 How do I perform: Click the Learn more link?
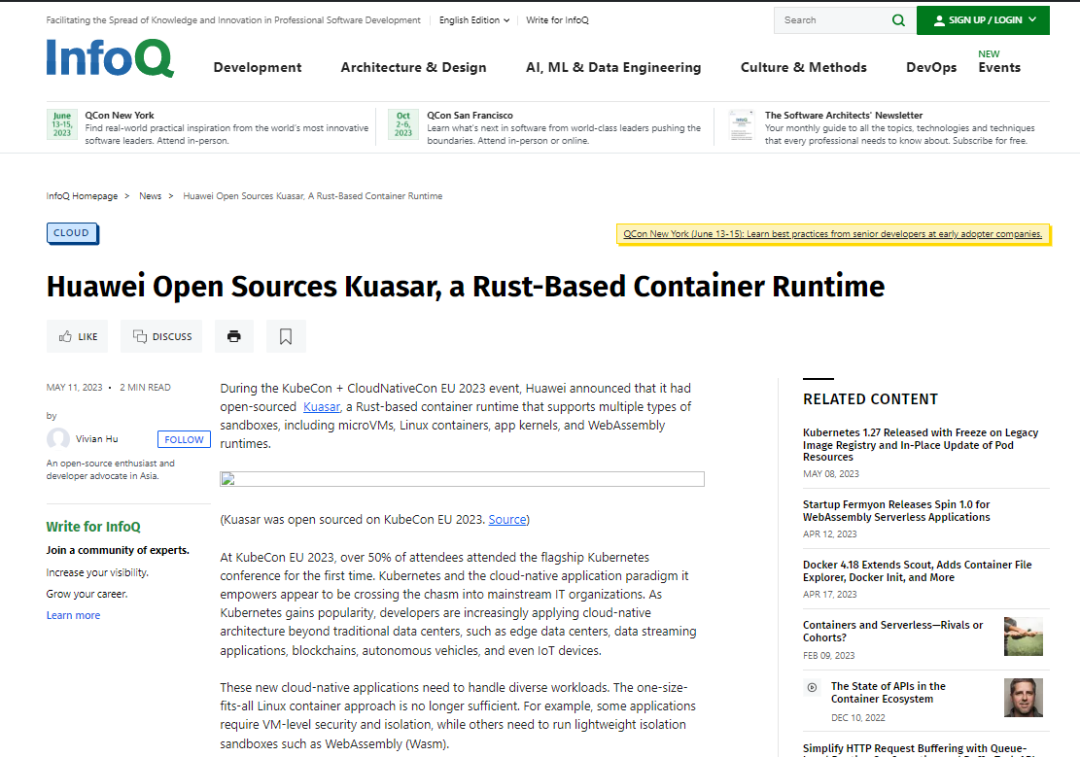coord(73,615)
